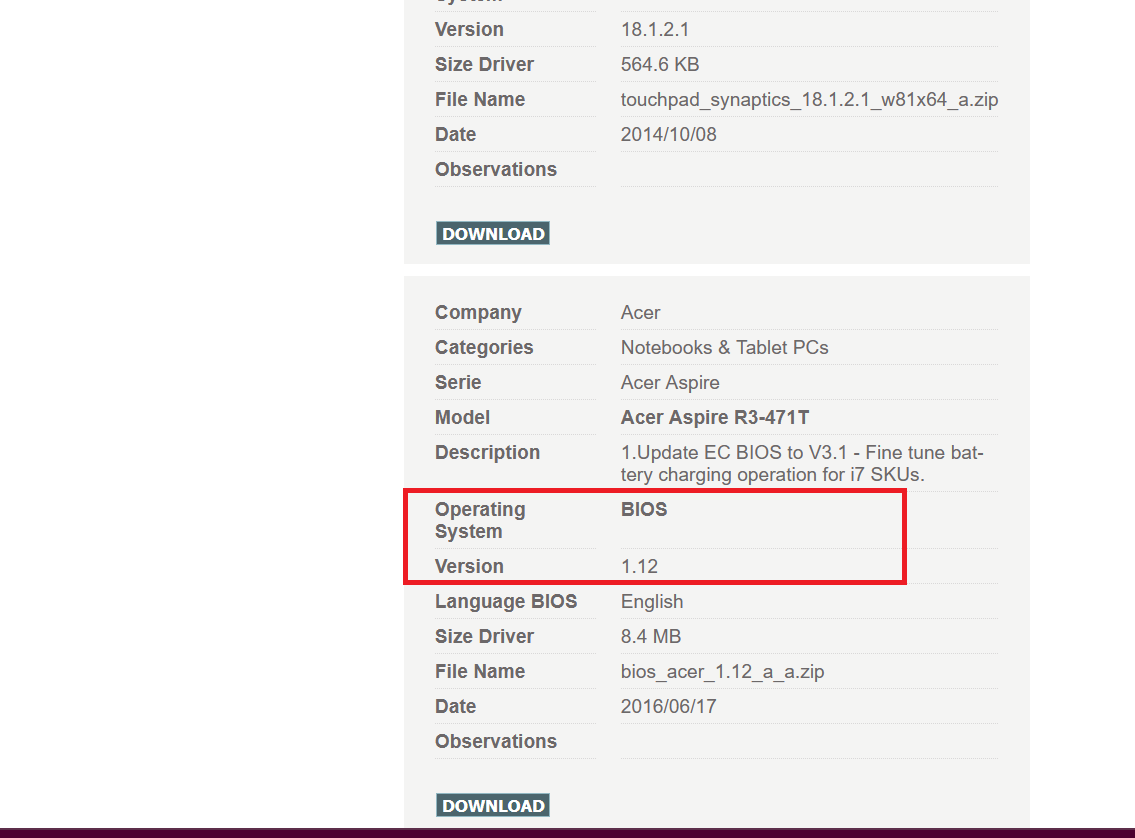The height and width of the screenshot is (838, 1135).
Task: Click the model name Acer Aspire R3-471T
Action: point(714,418)
